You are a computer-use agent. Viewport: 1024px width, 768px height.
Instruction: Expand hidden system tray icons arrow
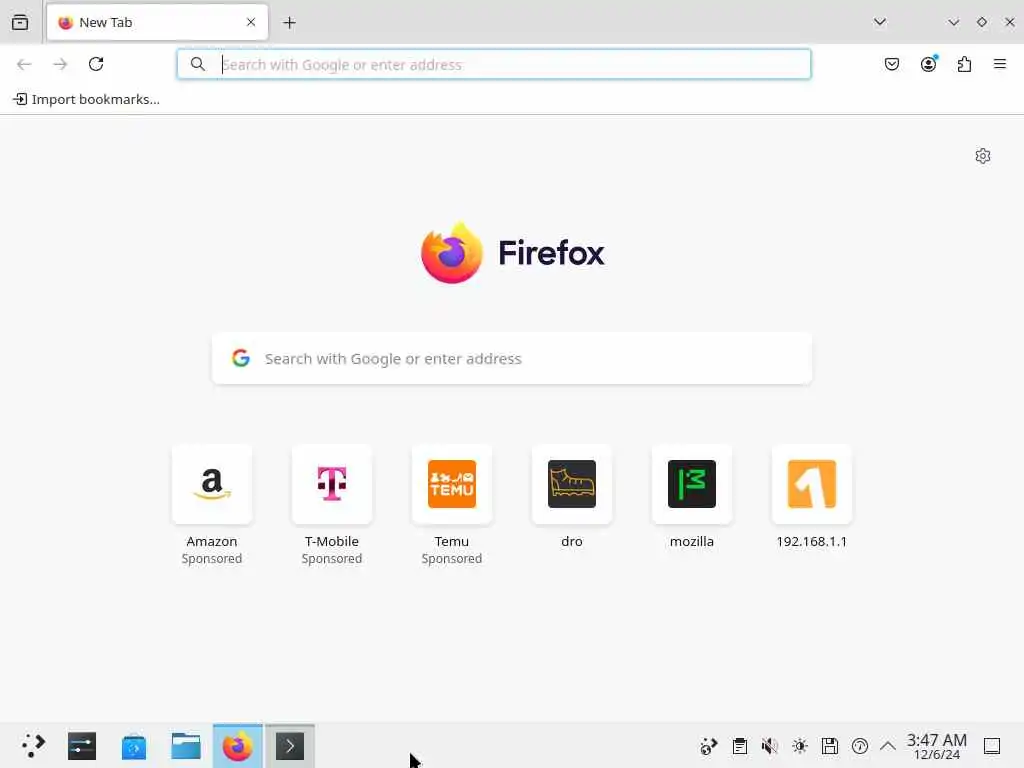click(888, 746)
